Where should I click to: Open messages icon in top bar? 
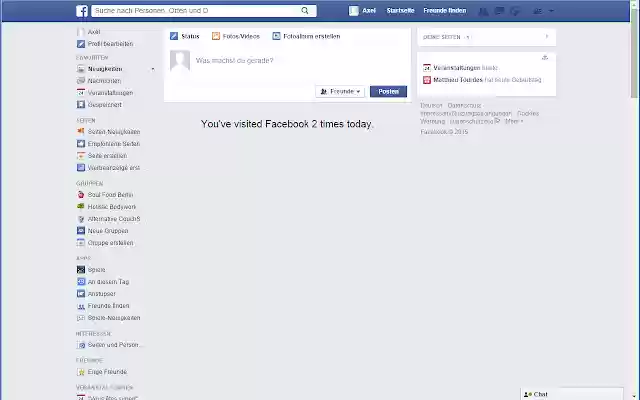[499, 11]
